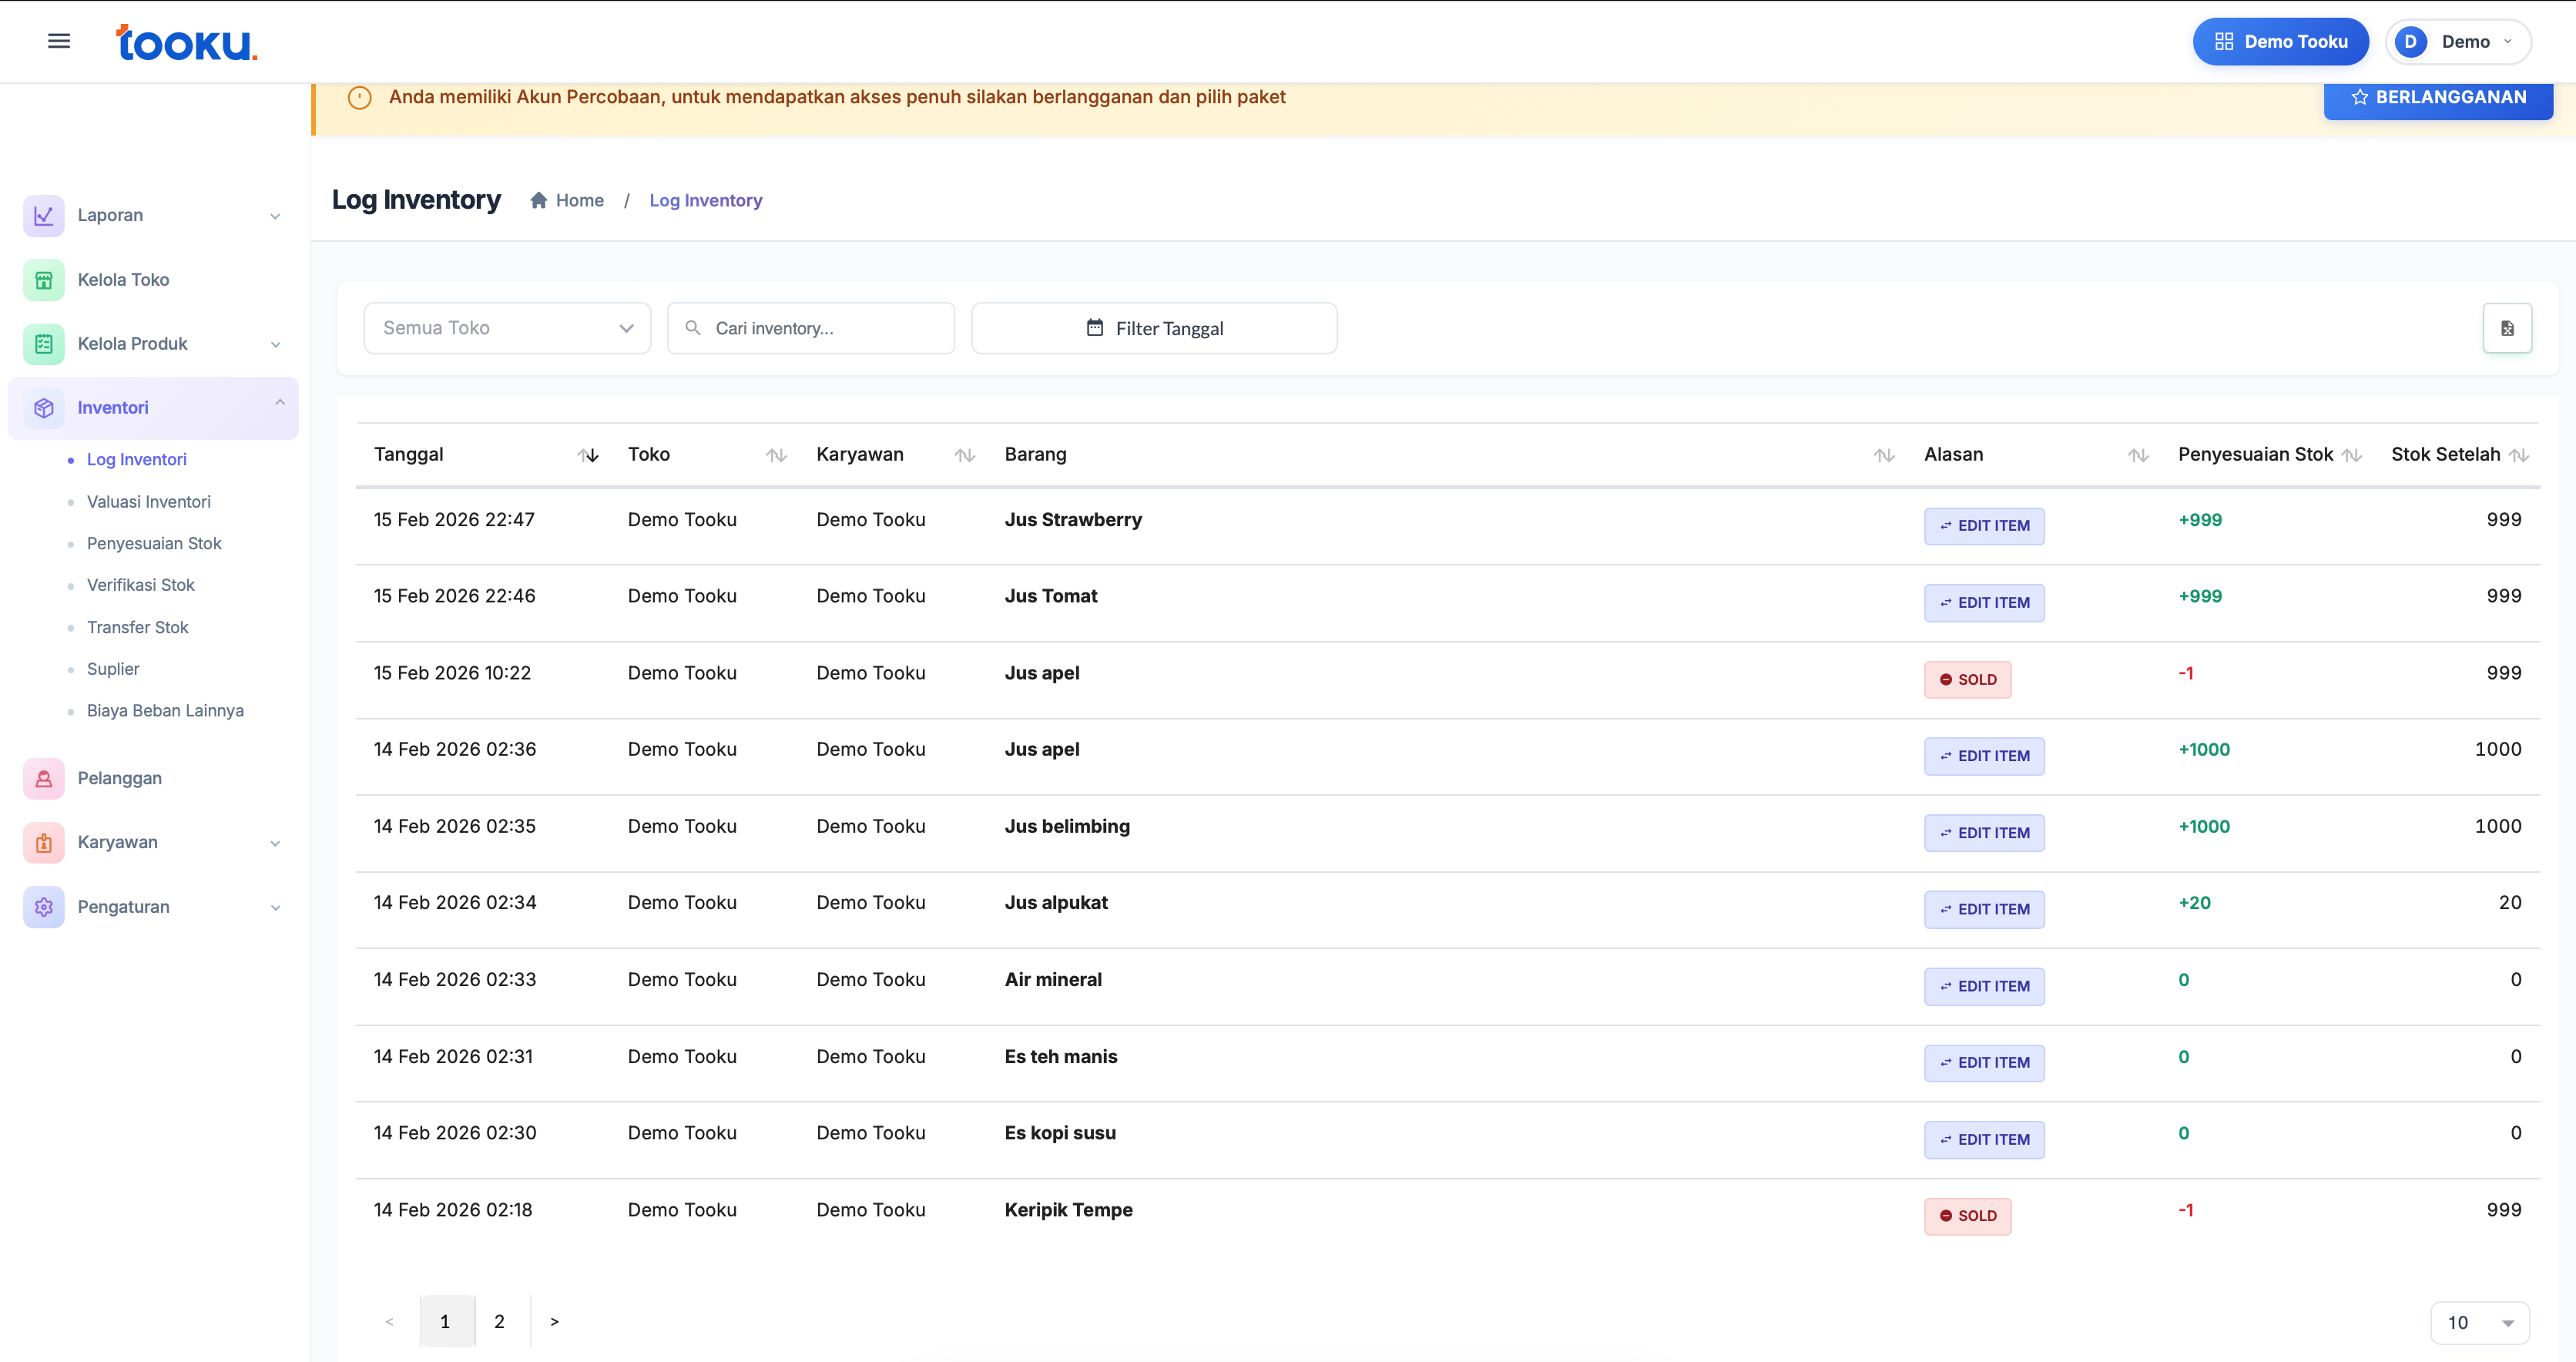This screenshot has height=1362, width=2576.
Task: Toggle sorting on Alasan column
Action: click(x=2138, y=455)
